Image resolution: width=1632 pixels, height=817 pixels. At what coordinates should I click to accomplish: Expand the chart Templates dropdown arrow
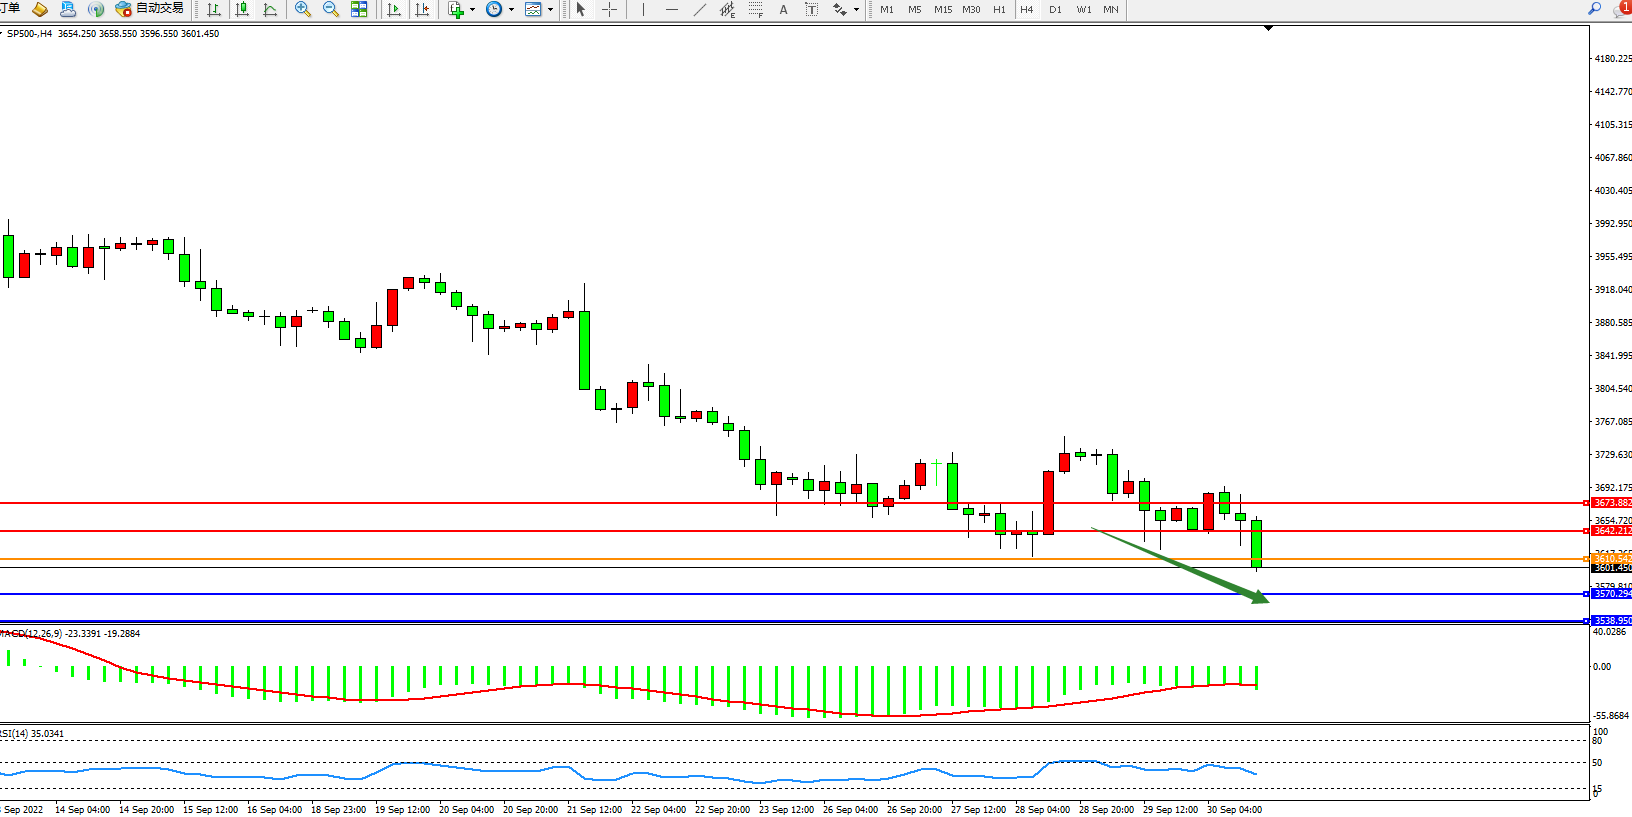click(x=550, y=9)
